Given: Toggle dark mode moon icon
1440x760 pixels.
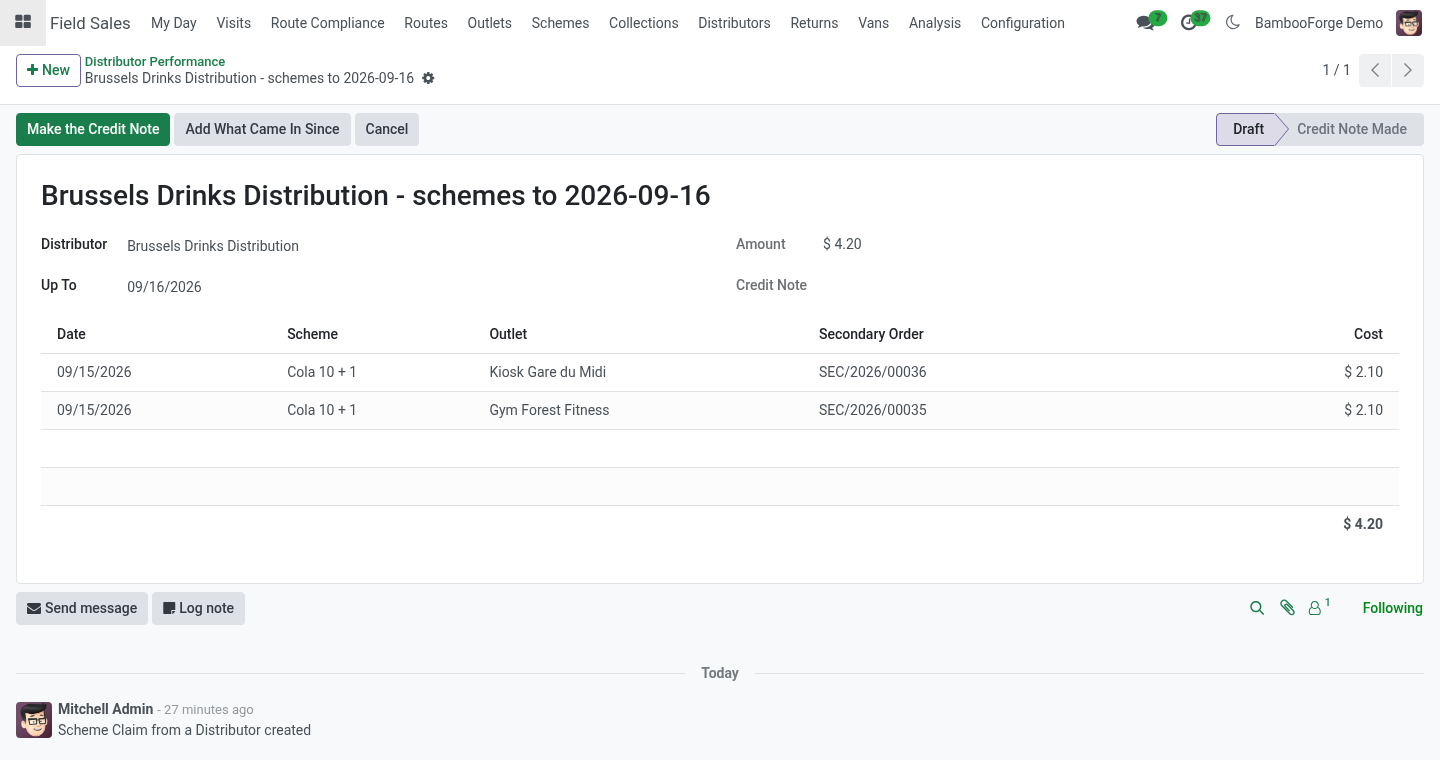Looking at the screenshot, I should tap(1232, 23).
